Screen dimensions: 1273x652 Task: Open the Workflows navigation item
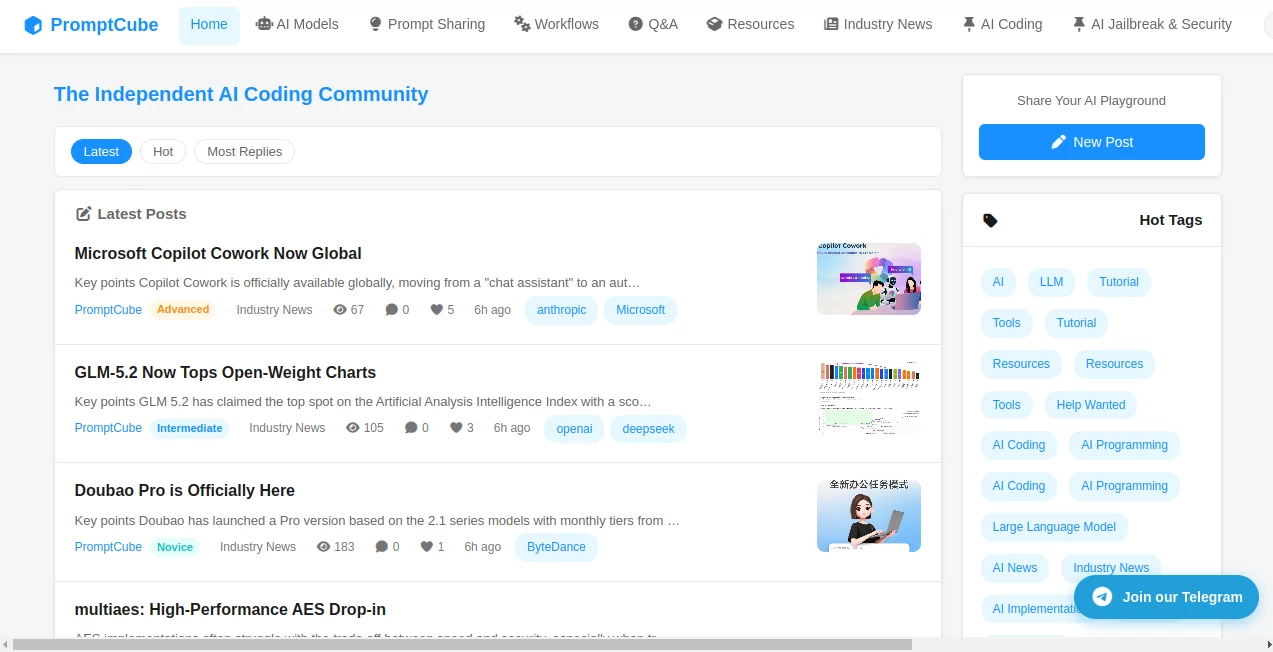tap(556, 25)
